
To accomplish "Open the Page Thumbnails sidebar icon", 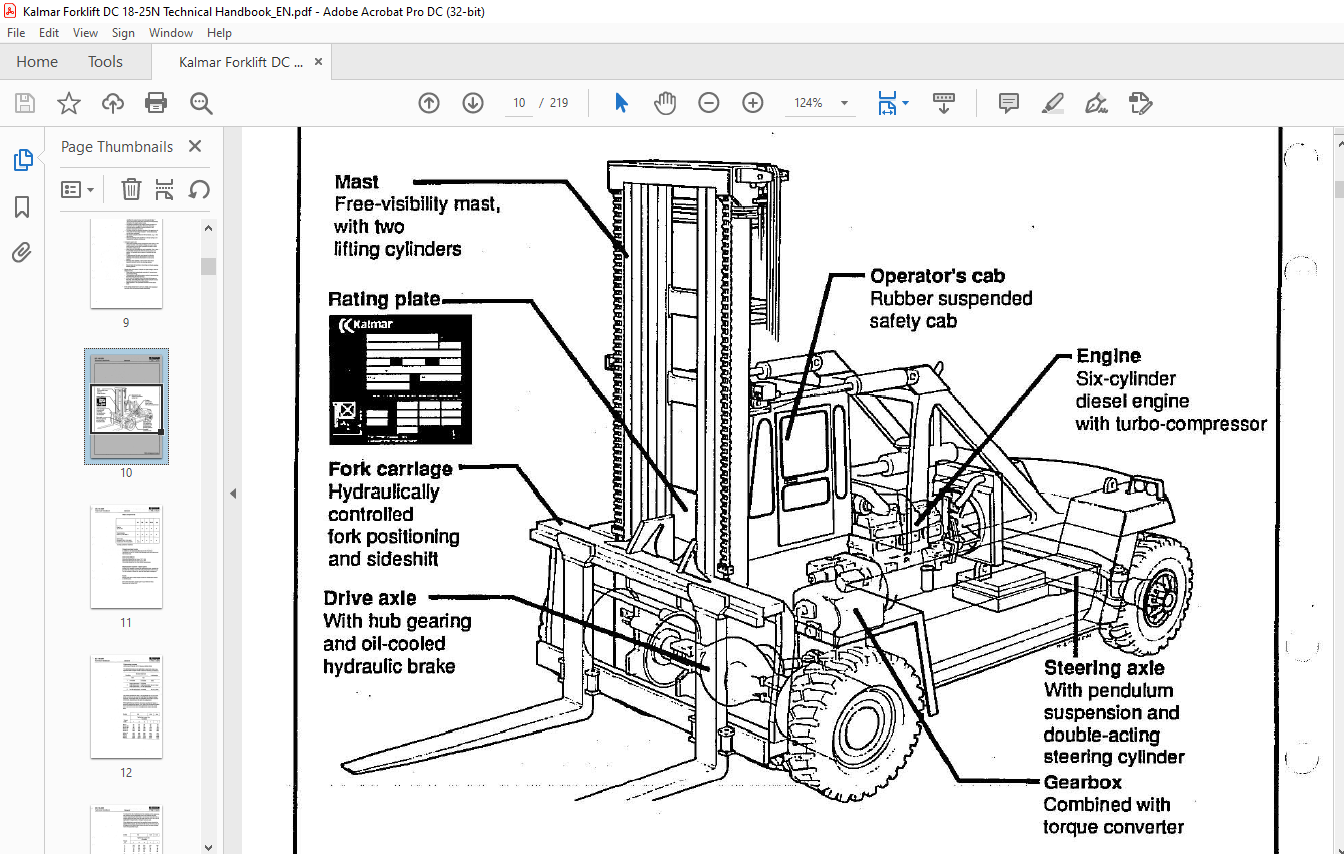I will (x=22, y=160).
